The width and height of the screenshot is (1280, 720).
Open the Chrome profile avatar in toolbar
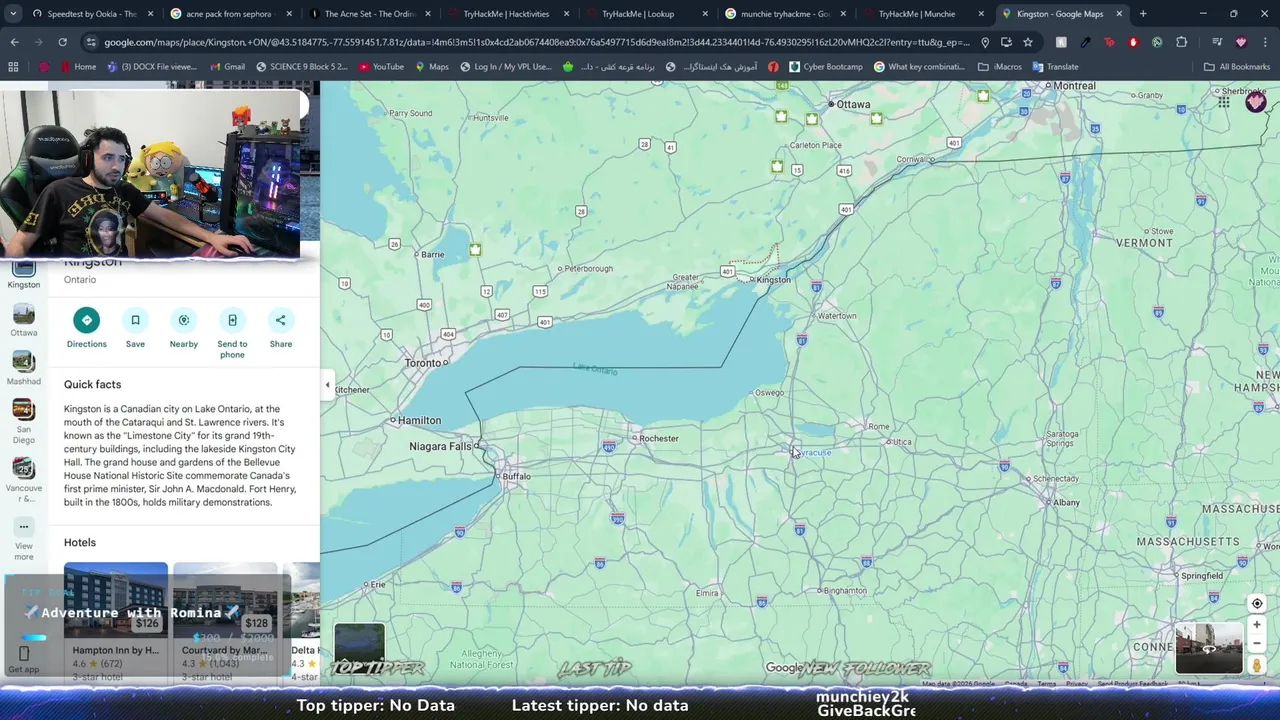(1241, 42)
